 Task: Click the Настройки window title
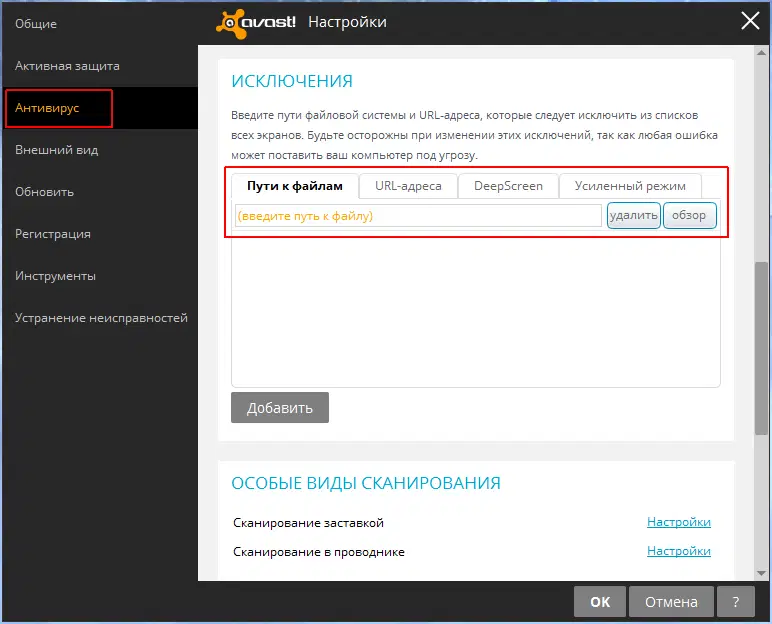click(x=348, y=22)
